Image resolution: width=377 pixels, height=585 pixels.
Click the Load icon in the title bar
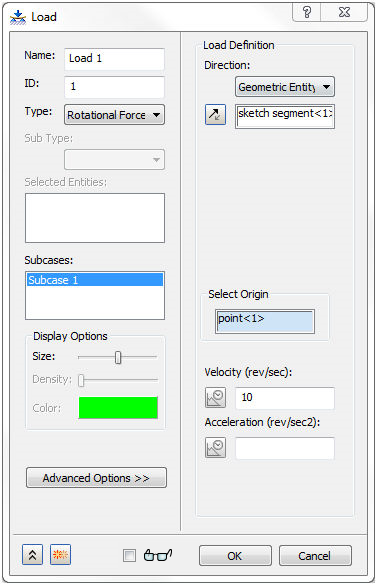[18, 17]
